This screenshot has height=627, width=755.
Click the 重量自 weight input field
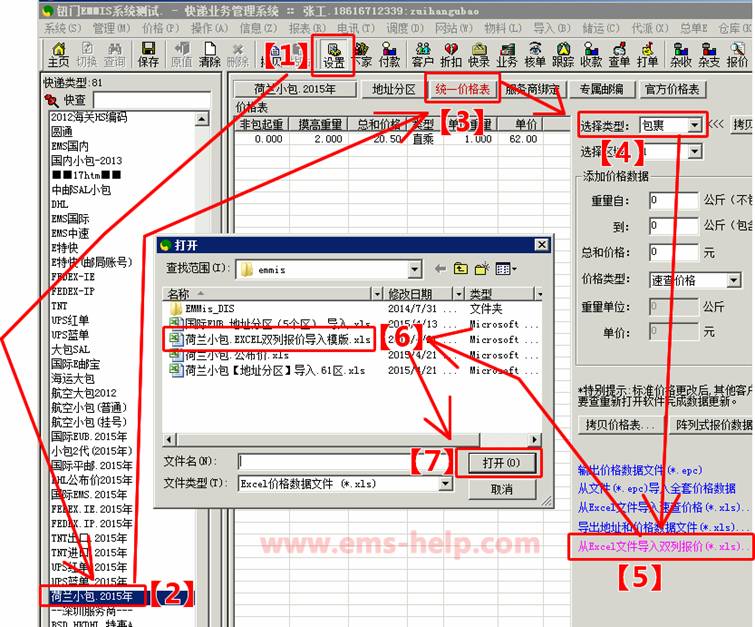[x=673, y=200]
